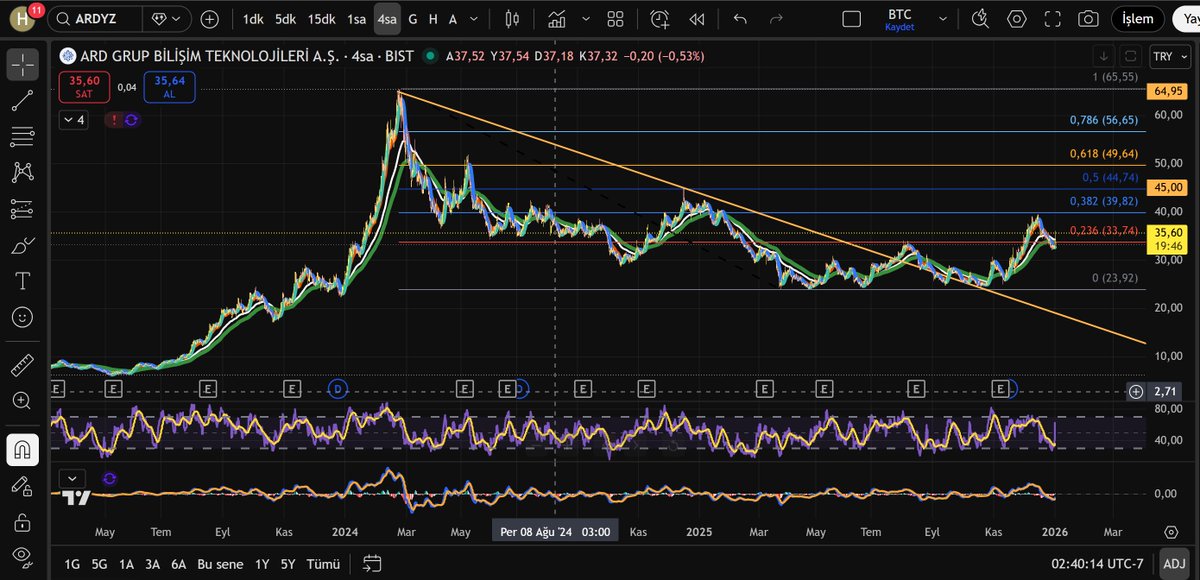Select the 1A date range
Screen dimensions: 1200x580
pyautogui.click(x=126, y=564)
